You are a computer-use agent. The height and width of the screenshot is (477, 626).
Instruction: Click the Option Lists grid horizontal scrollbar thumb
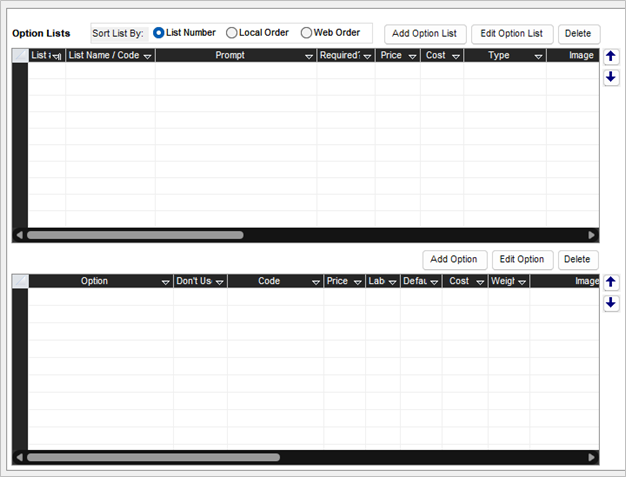[x=135, y=235]
